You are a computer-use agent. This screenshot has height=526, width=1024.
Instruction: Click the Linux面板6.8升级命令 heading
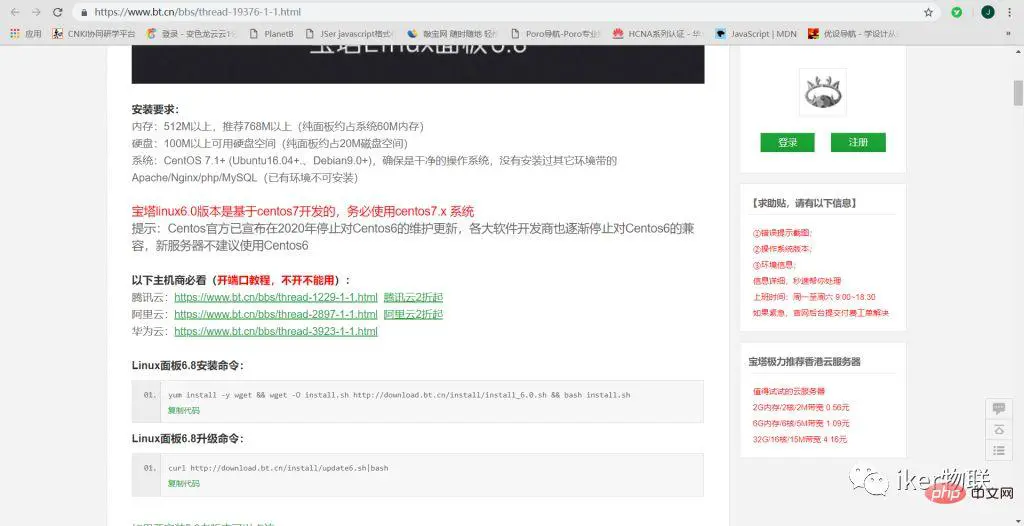[x=187, y=438]
